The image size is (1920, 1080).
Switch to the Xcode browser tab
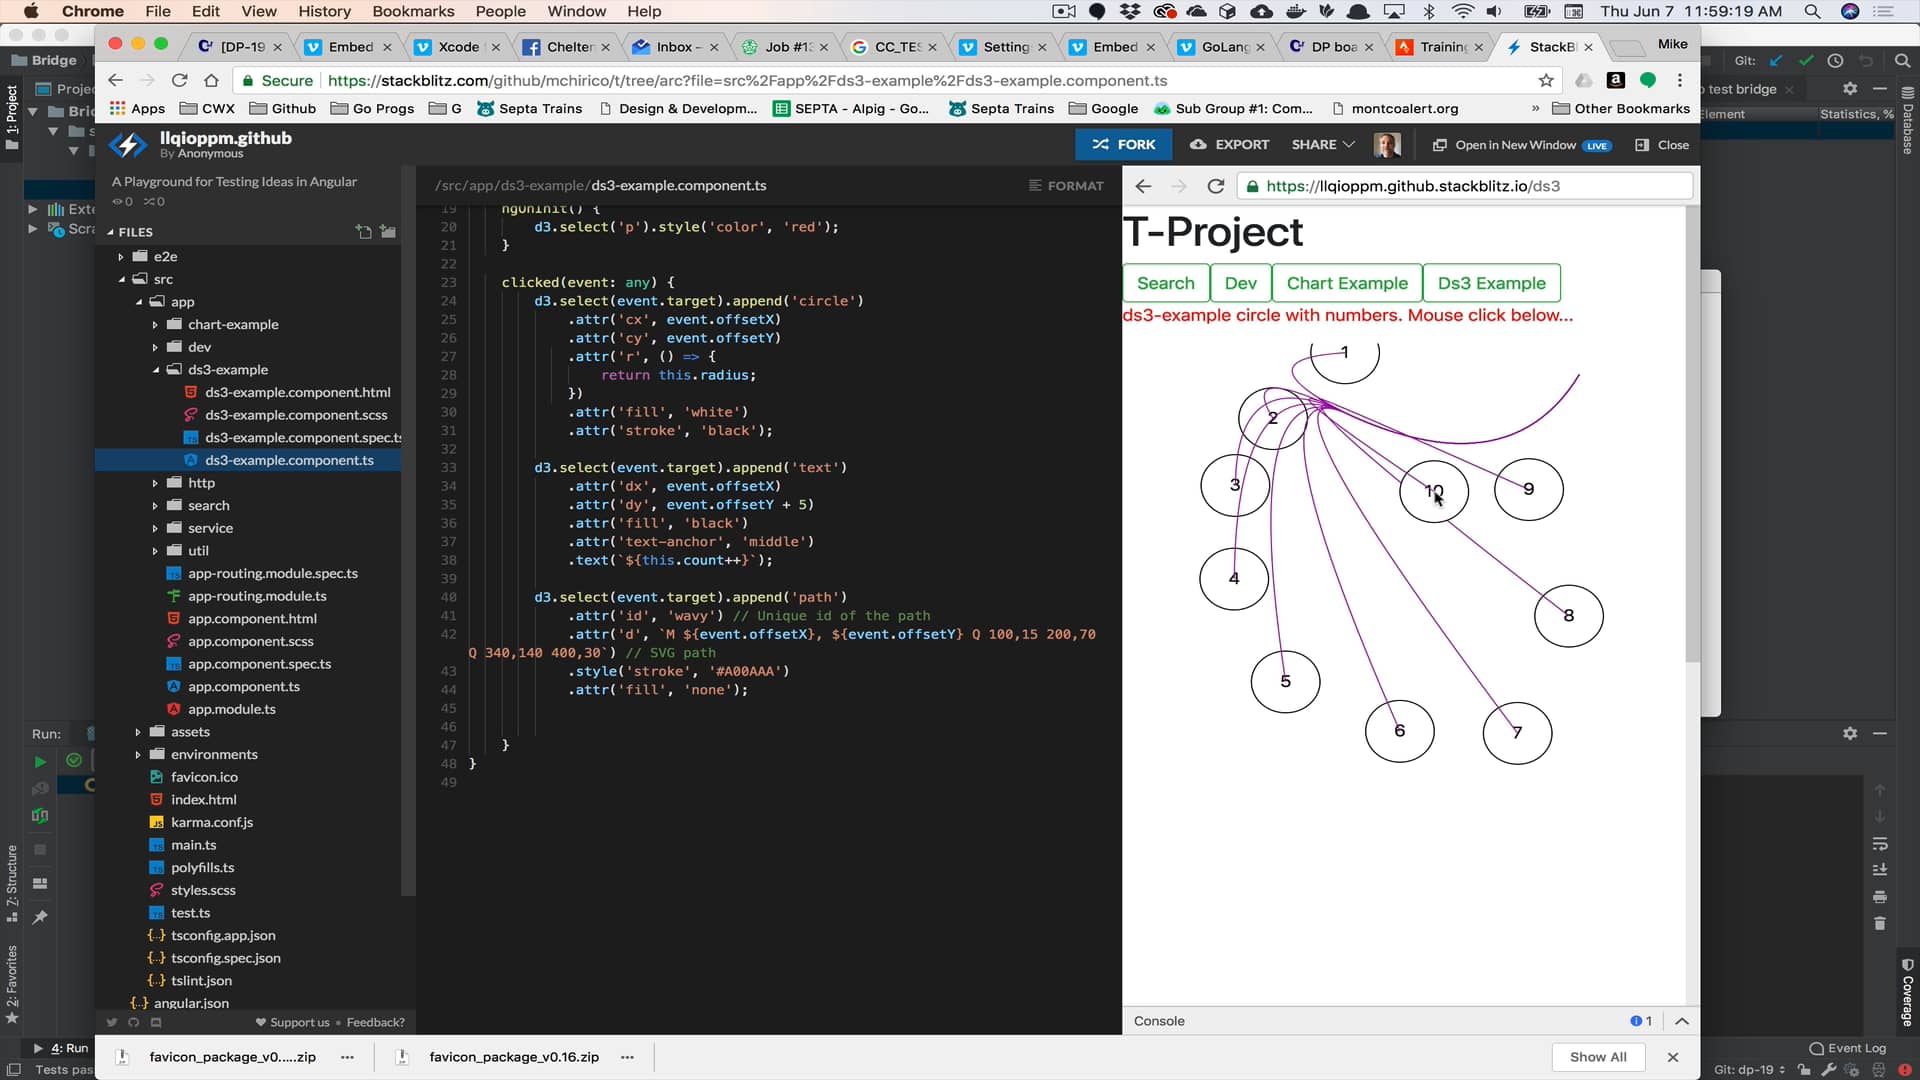click(458, 47)
